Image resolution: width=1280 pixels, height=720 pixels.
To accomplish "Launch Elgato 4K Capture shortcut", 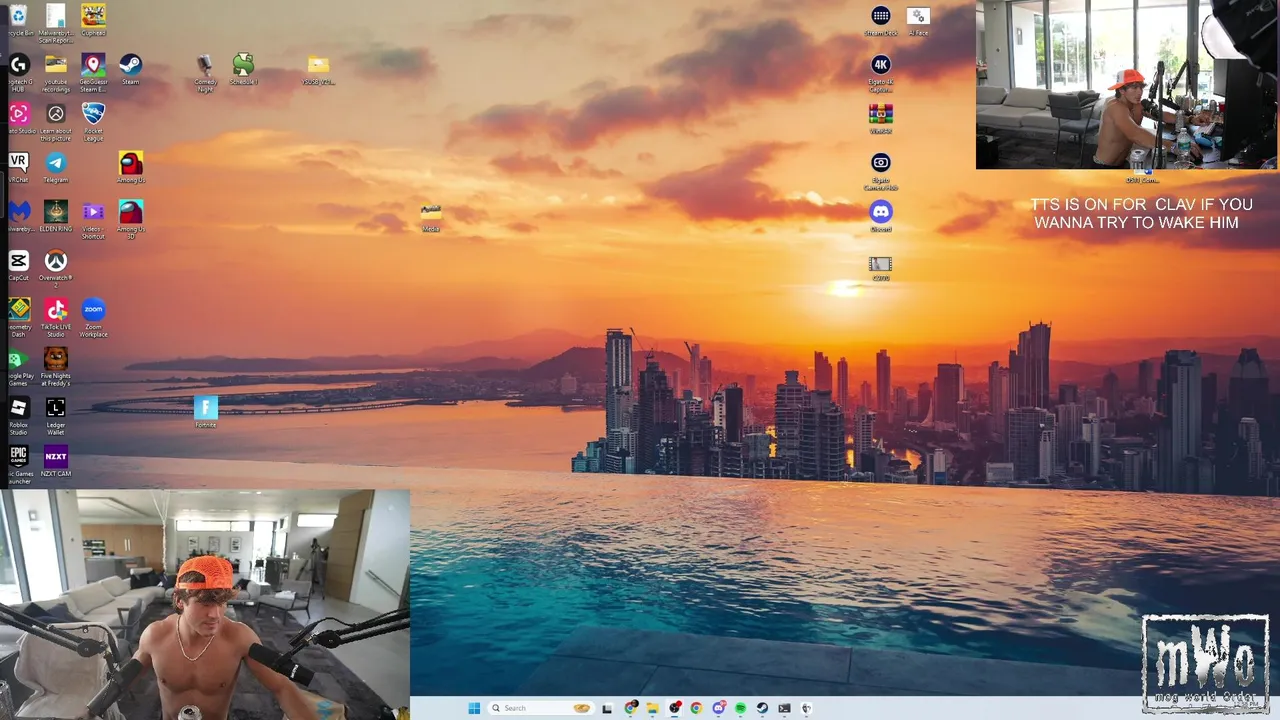I will (x=880, y=73).
